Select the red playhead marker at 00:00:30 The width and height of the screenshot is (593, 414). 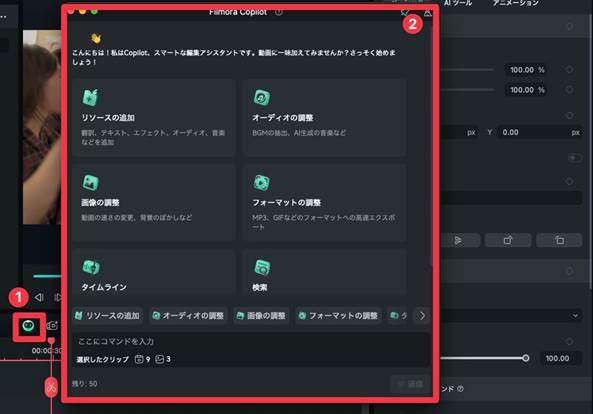coord(51,341)
